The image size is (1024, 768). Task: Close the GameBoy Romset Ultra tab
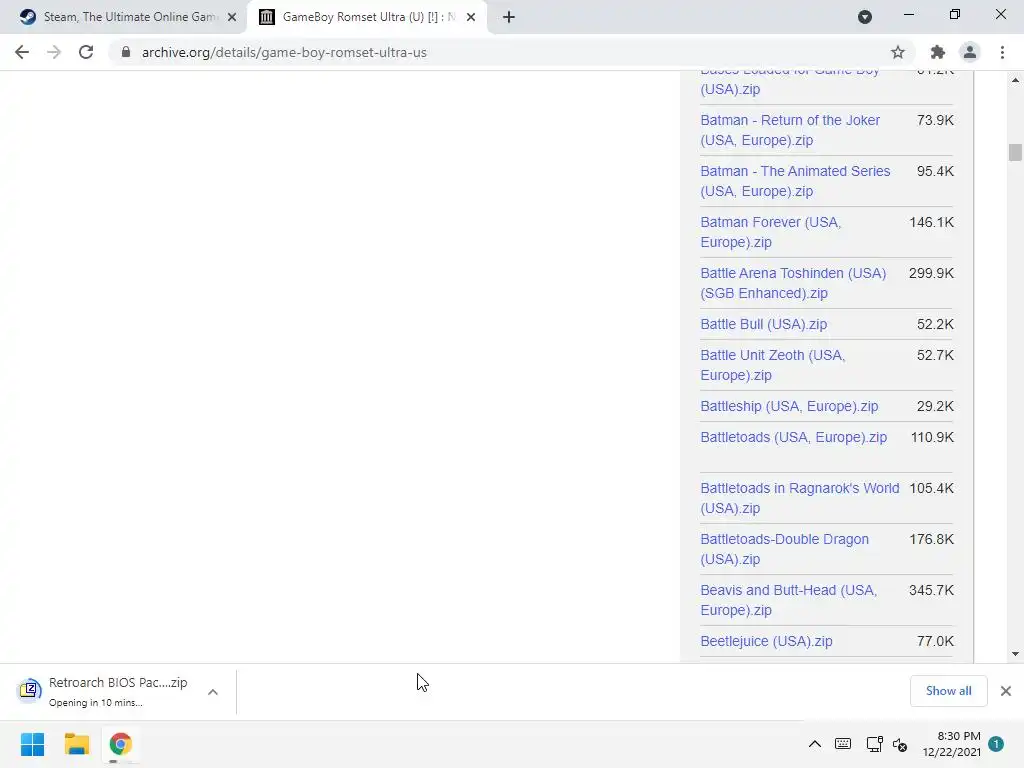[471, 17]
